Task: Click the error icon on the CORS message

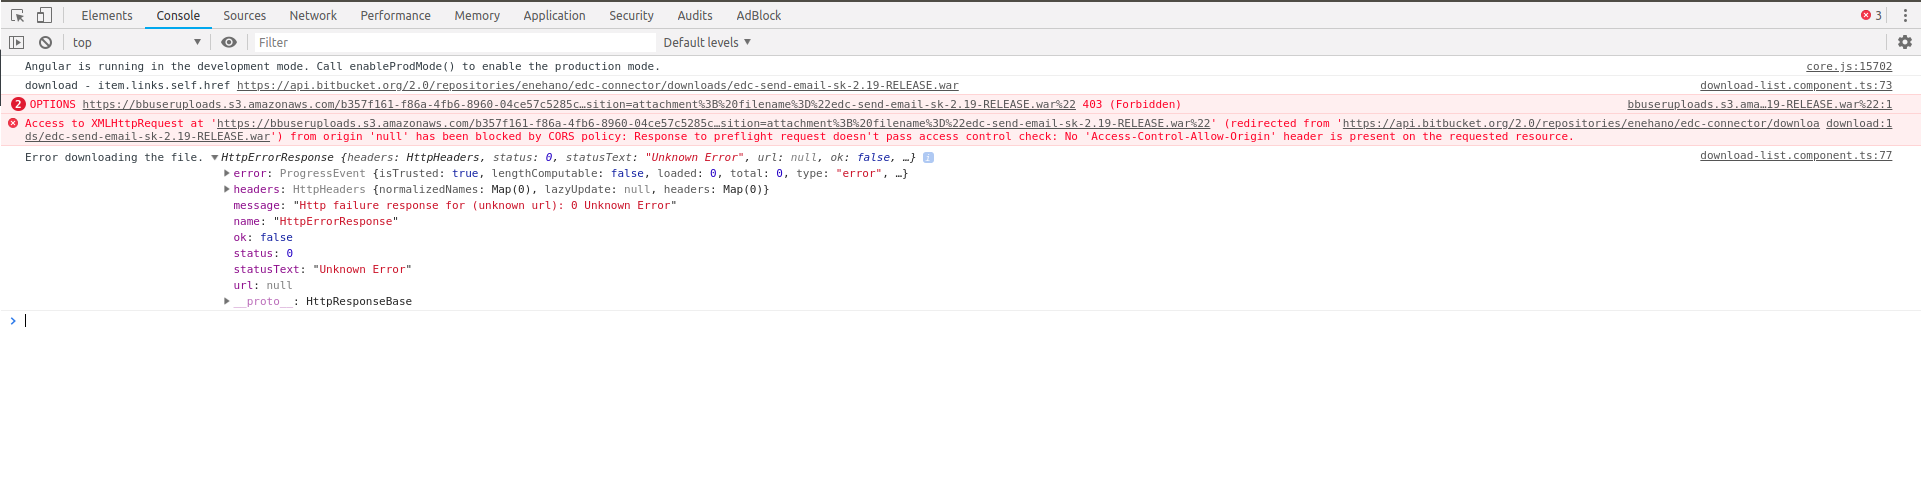Action: [13, 123]
